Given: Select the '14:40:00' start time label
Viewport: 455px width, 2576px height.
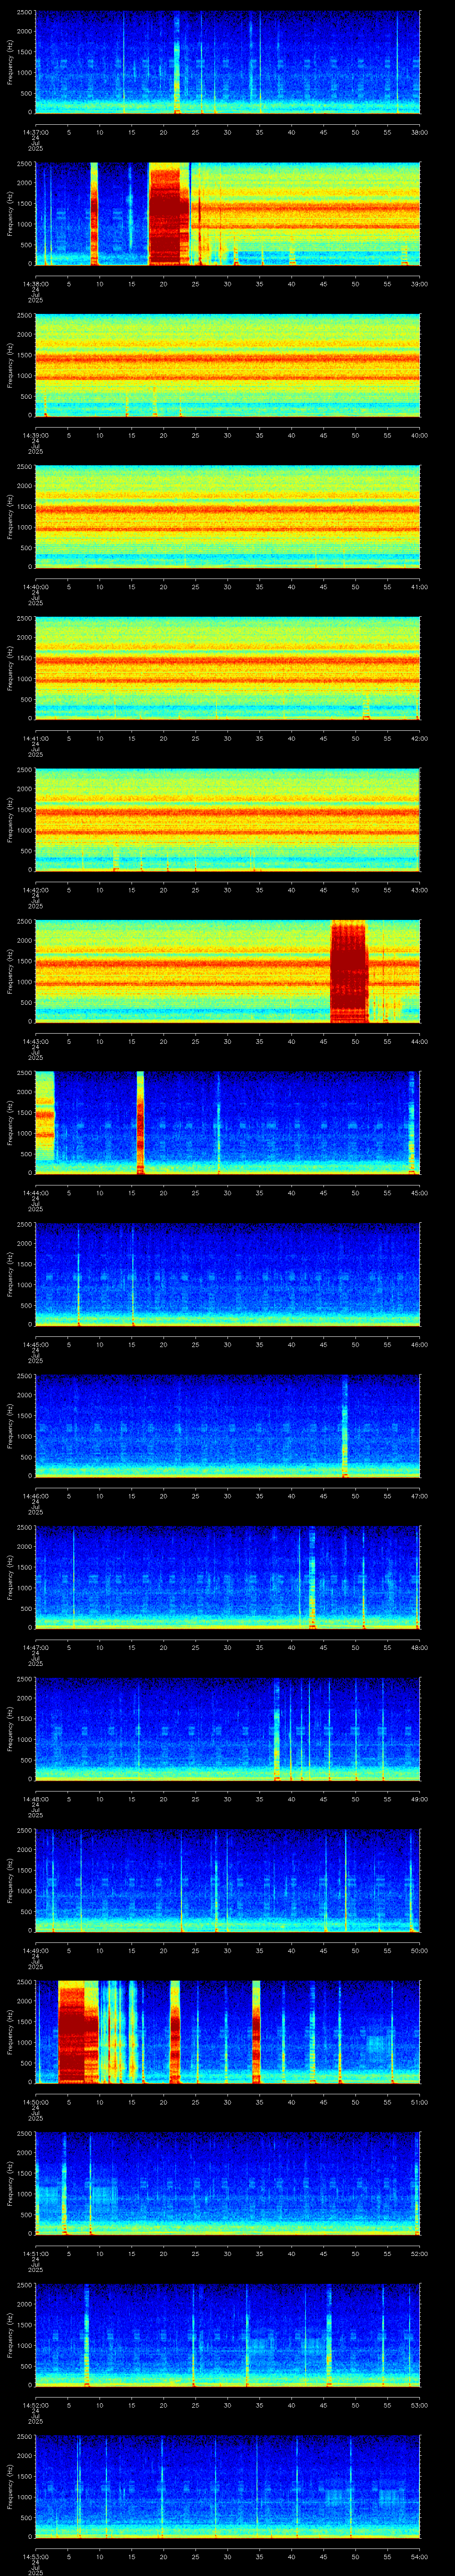Looking at the screenshot, I should [35, 586].
